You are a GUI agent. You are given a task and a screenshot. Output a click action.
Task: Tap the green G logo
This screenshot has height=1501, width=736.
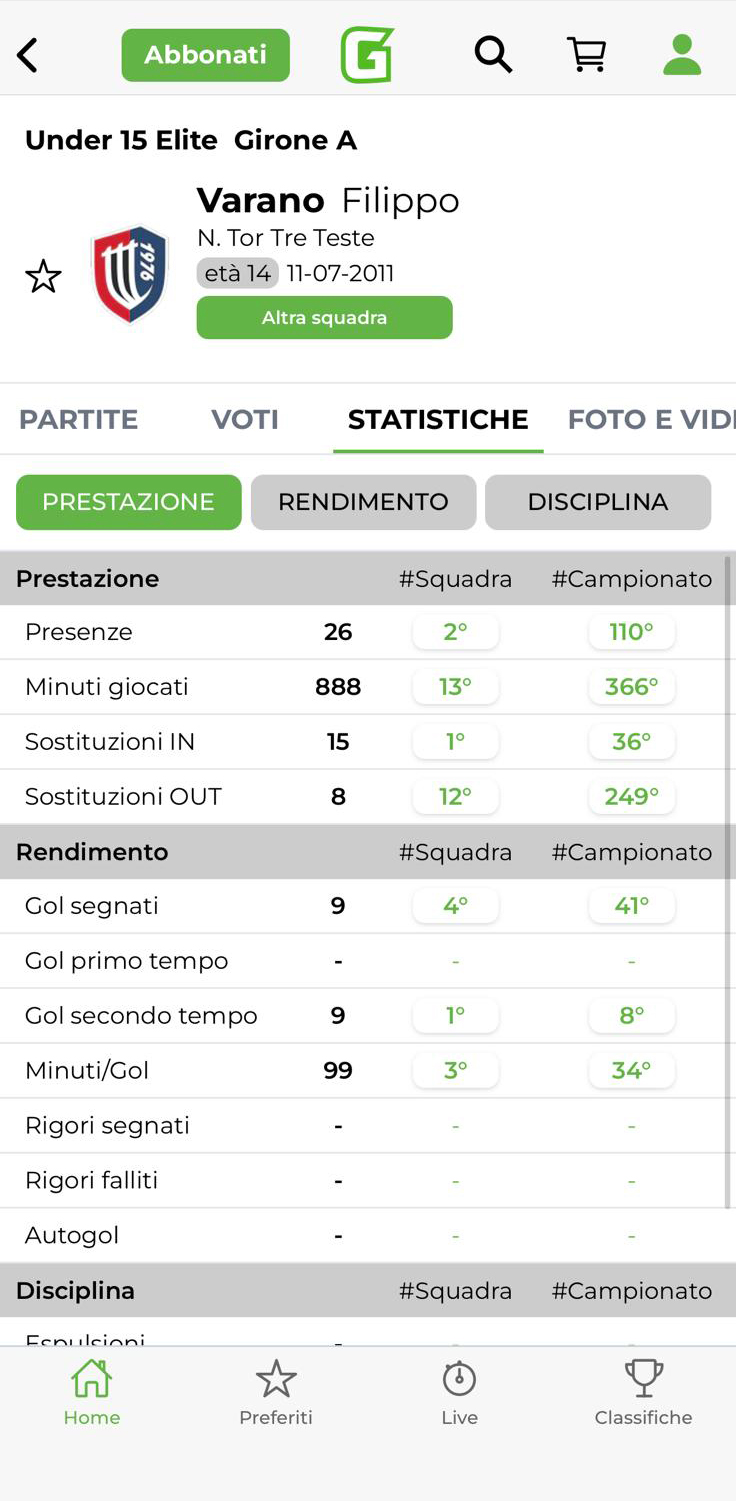367,55
